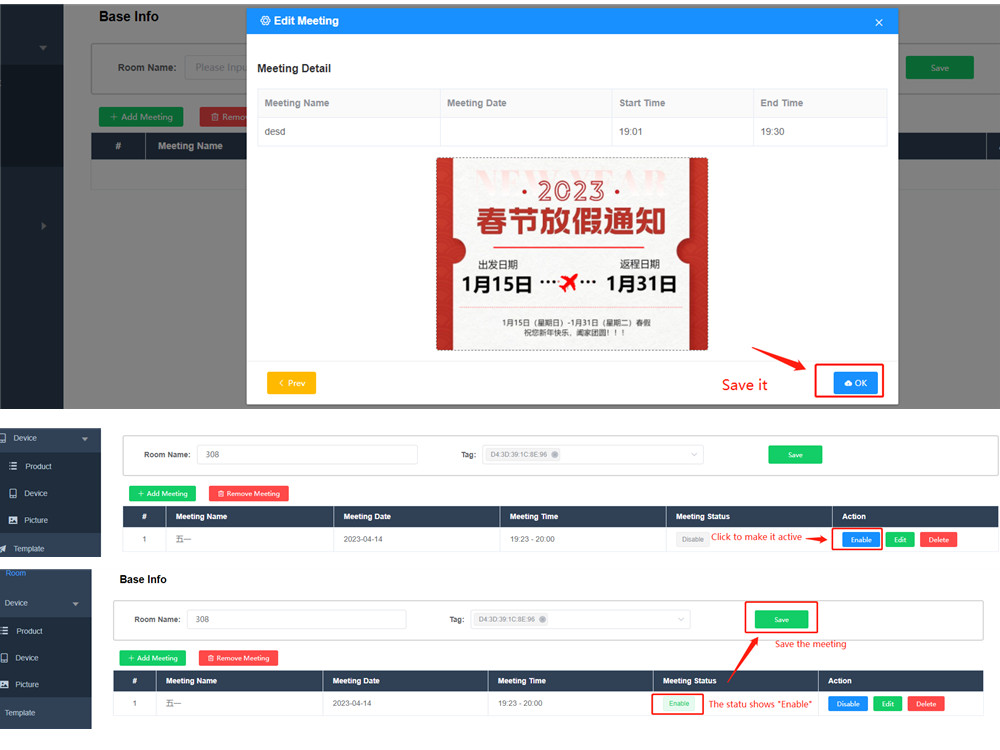Click the grey Disable status tag
Screen dimensions: 1000x750
tap(692, 540)
